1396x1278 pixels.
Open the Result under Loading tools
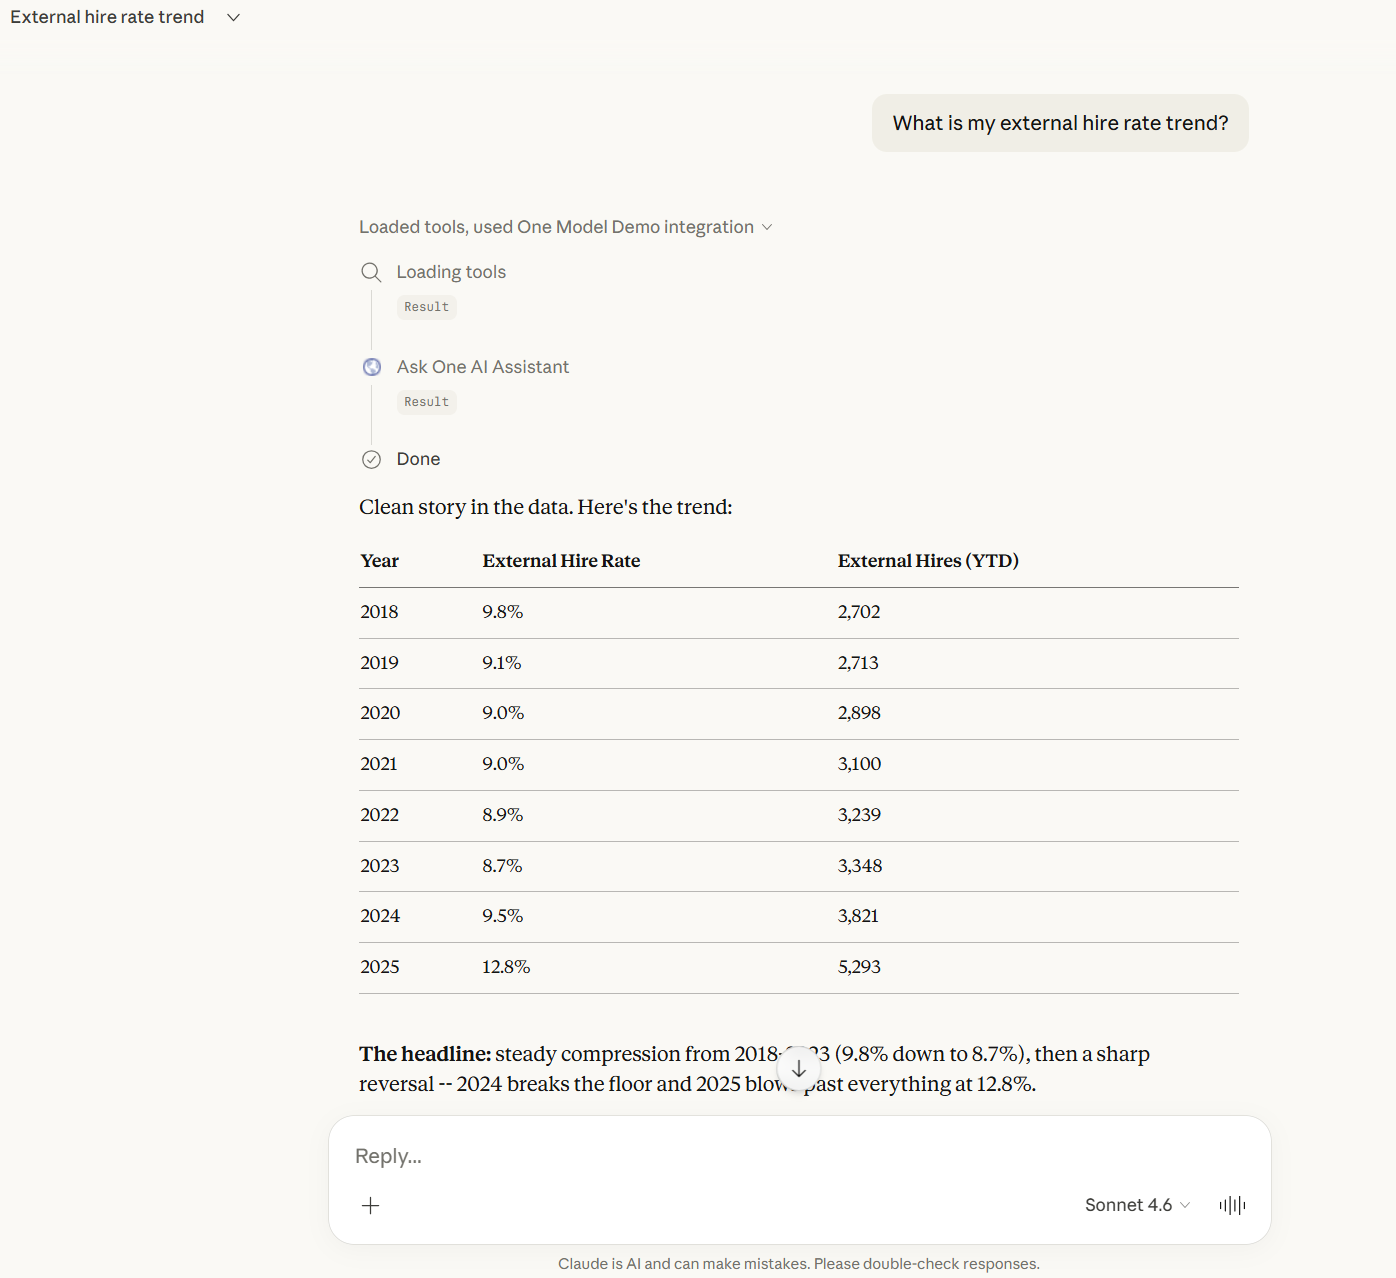tap(427, 307)
